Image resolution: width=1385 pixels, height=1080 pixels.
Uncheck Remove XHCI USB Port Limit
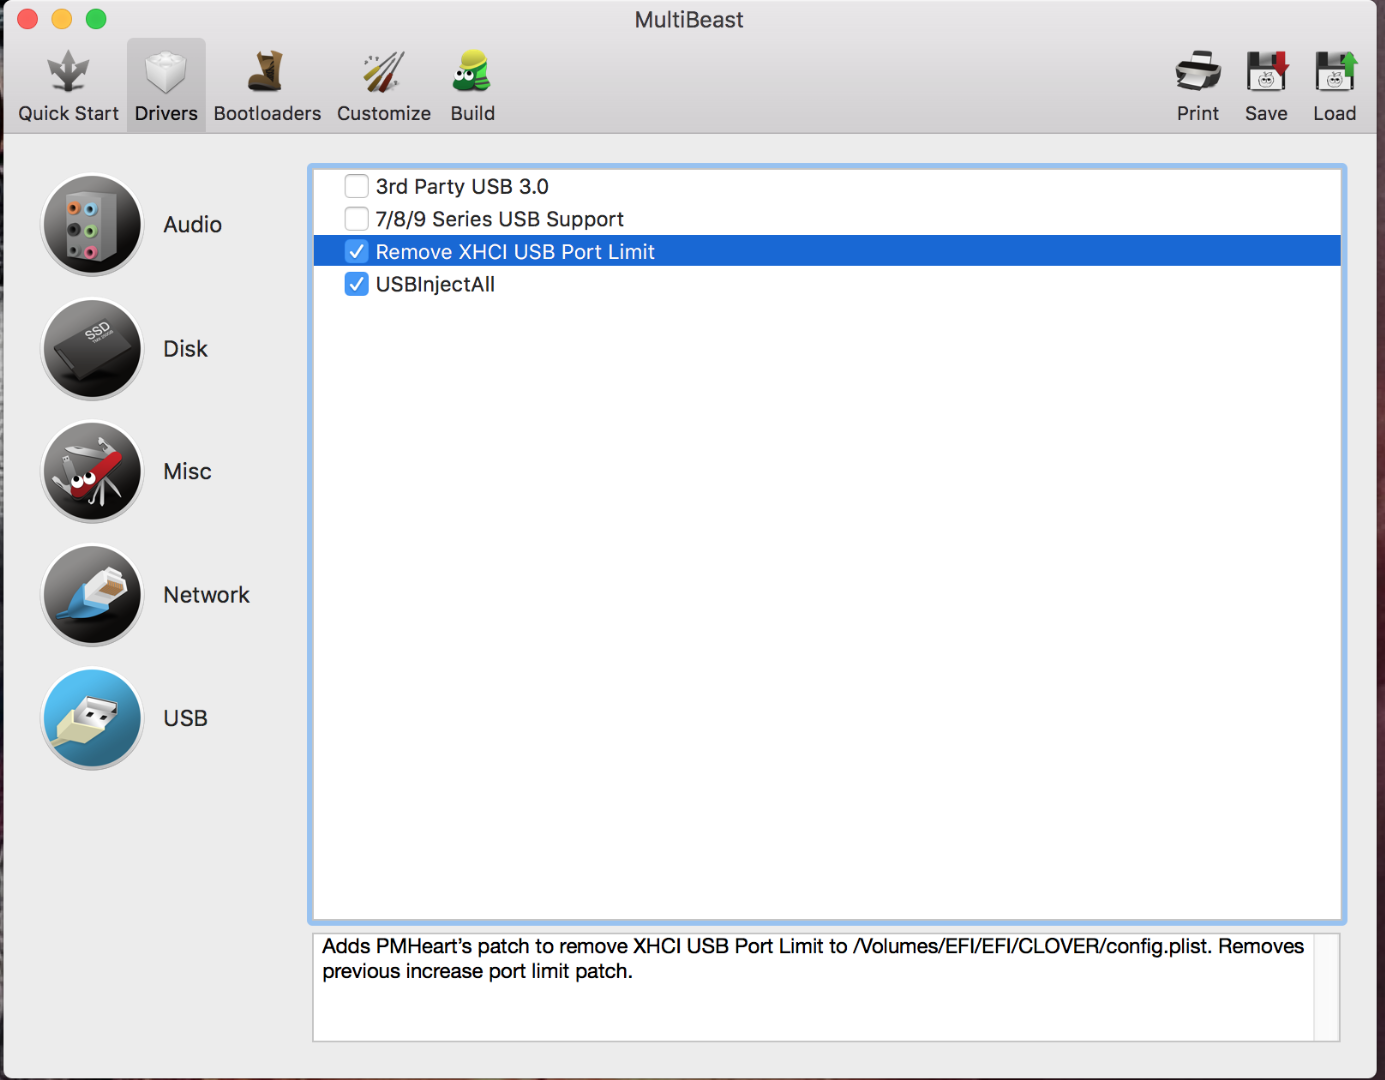tap(356, 252)
